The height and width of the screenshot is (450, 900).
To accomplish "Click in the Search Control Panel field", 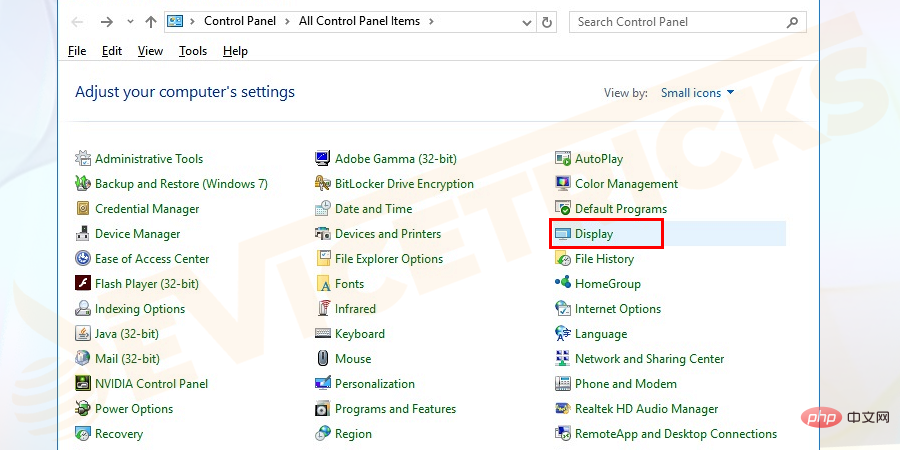I will pyautogui.click(x=688, y=22).
